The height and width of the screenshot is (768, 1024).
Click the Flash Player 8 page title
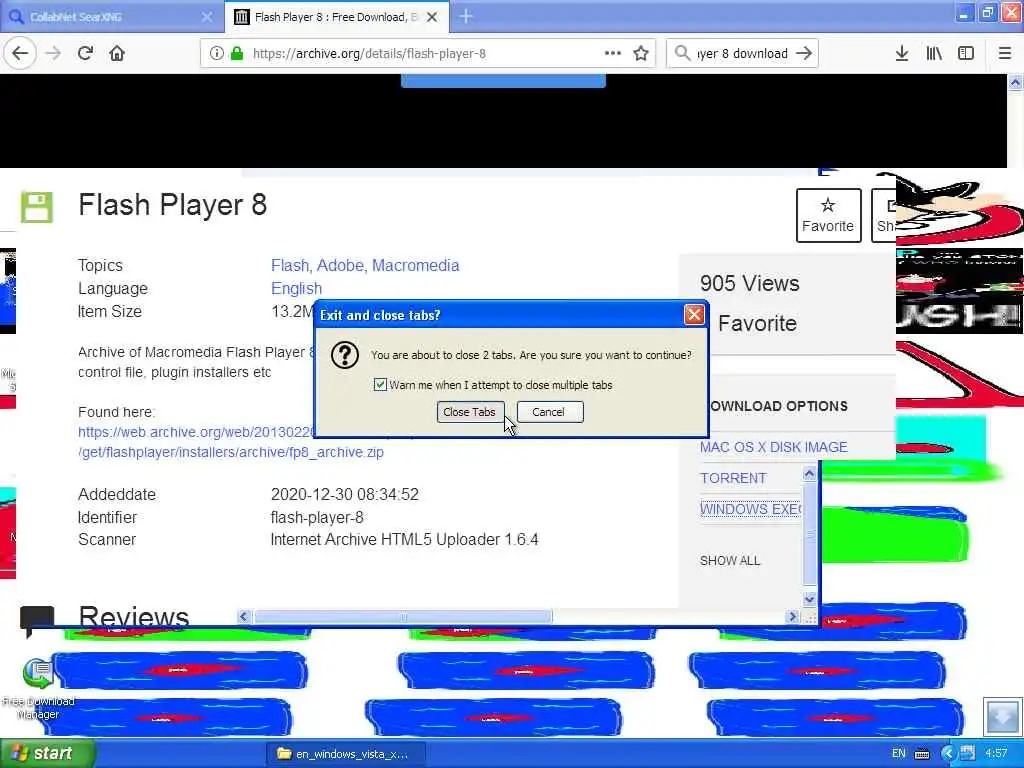[x=172, y=205]
